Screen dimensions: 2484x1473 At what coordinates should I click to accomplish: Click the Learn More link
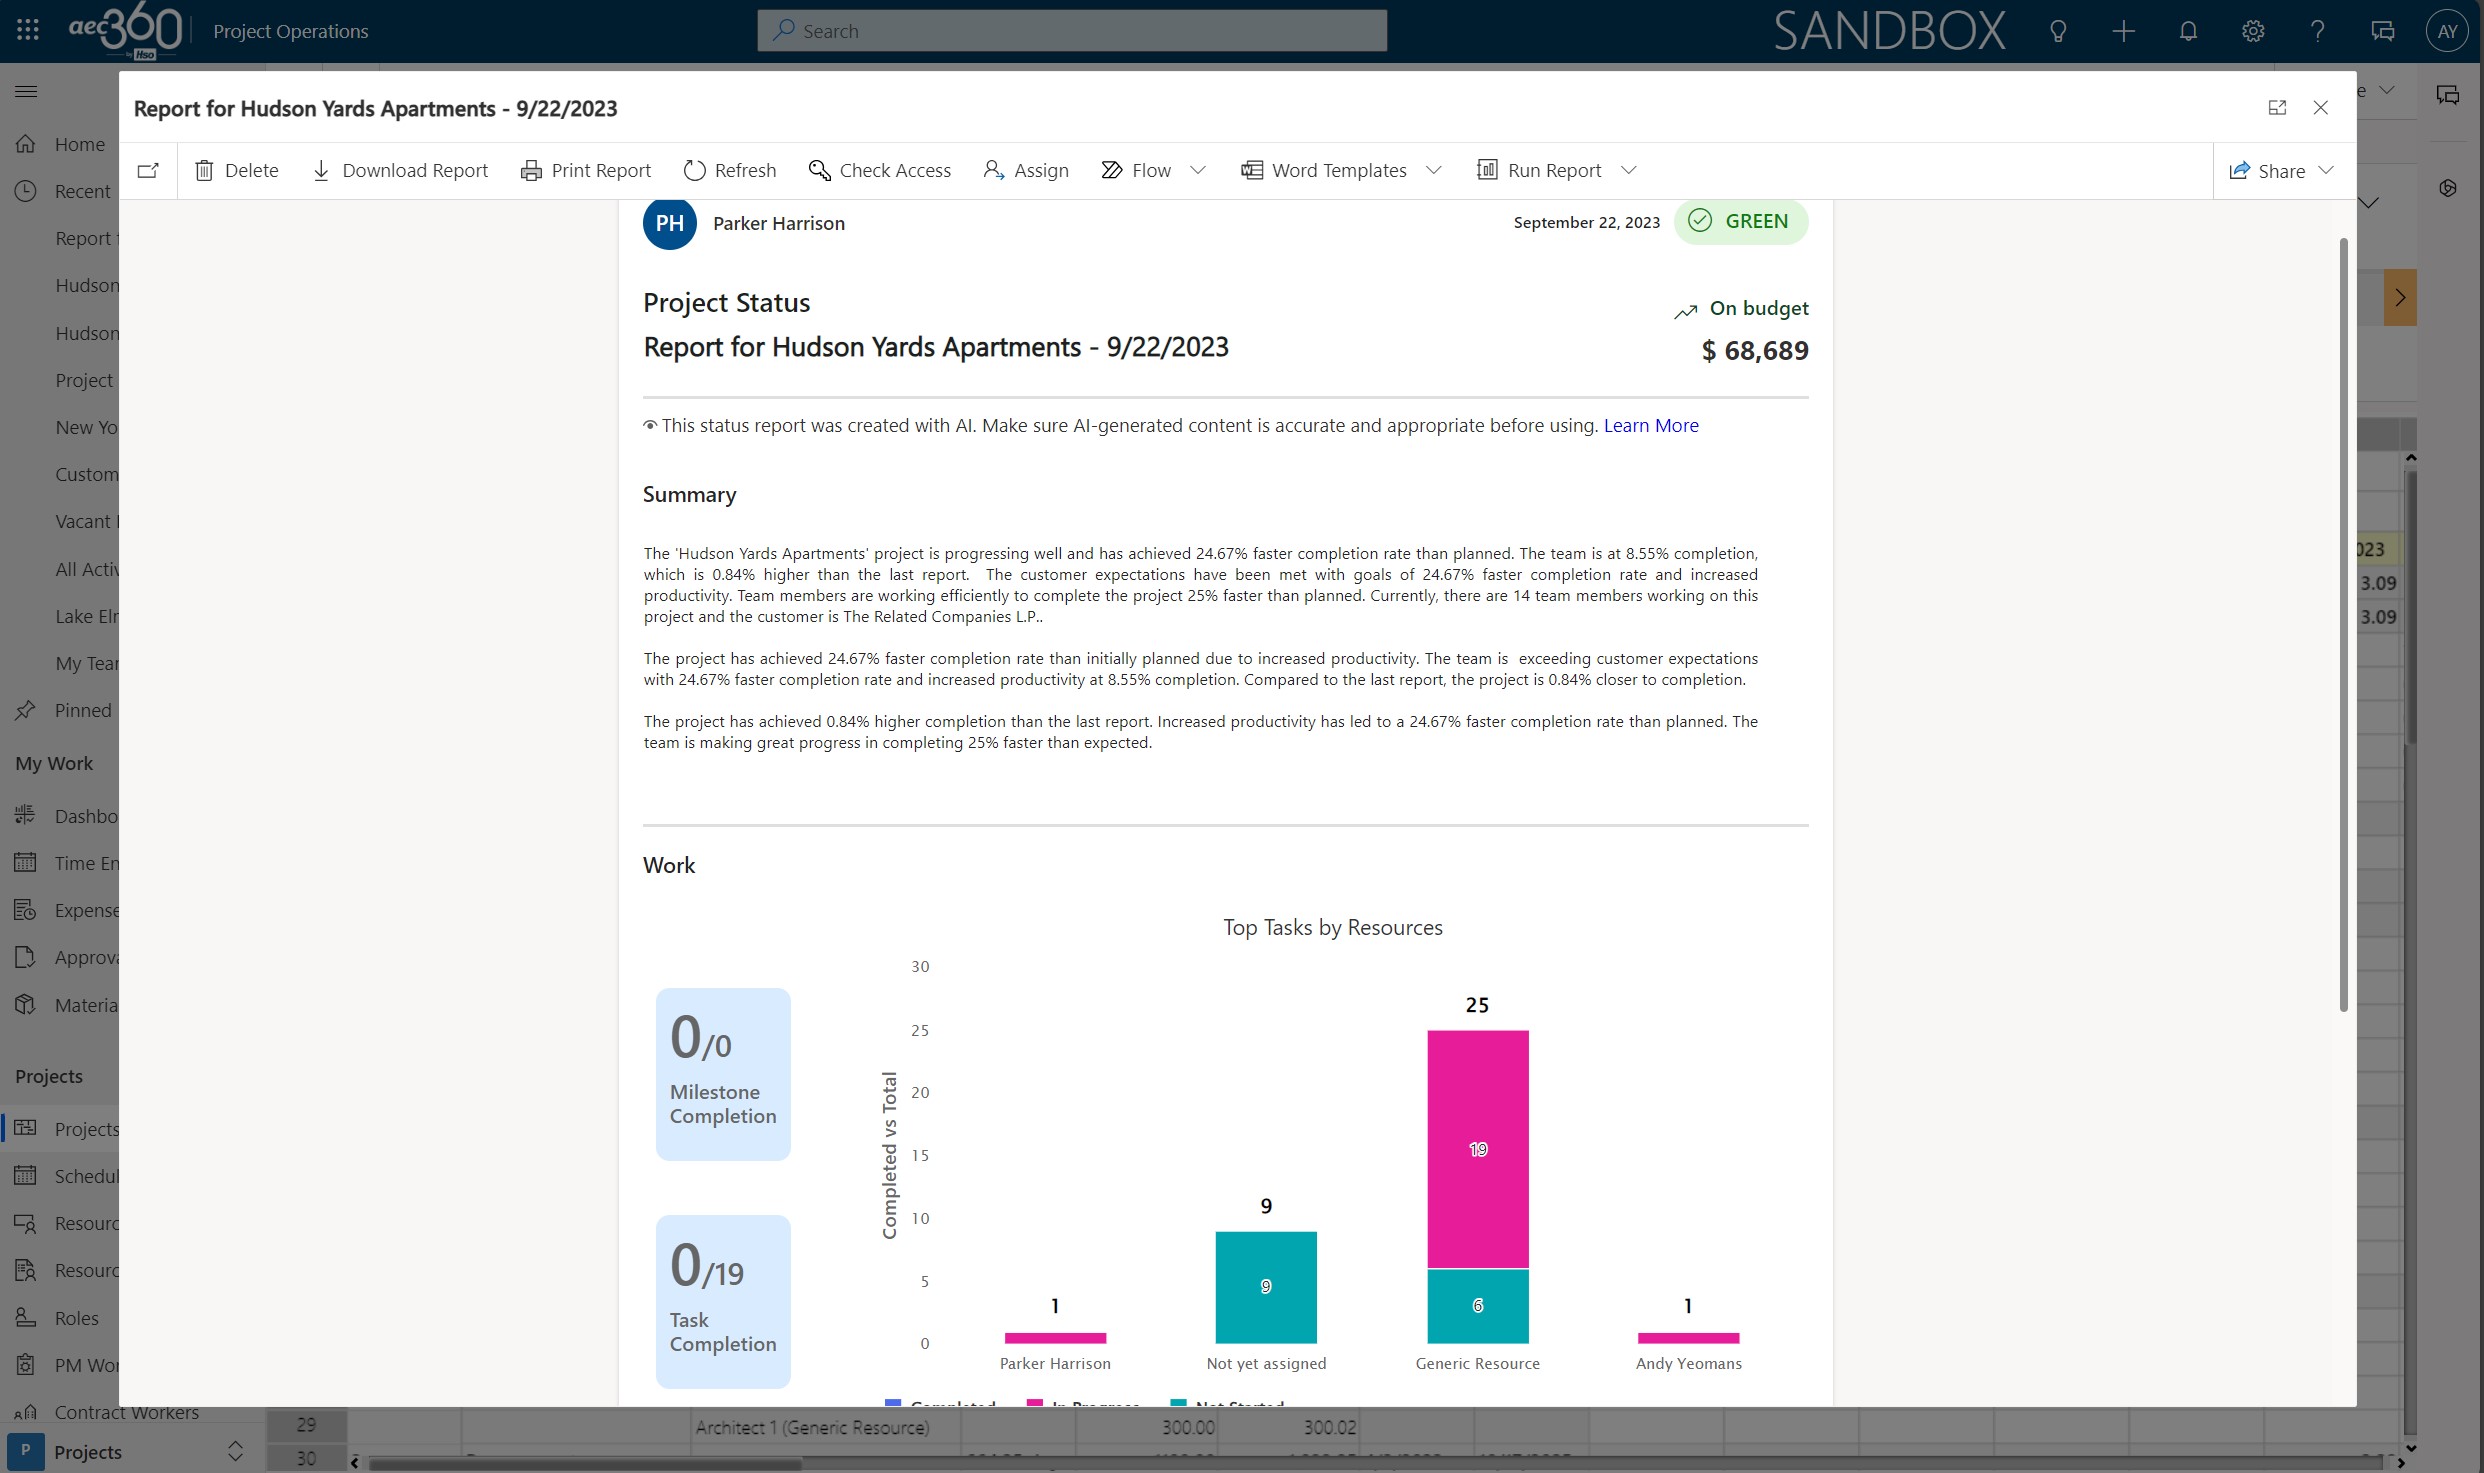pyautogui.click(x=1650, y=425)
